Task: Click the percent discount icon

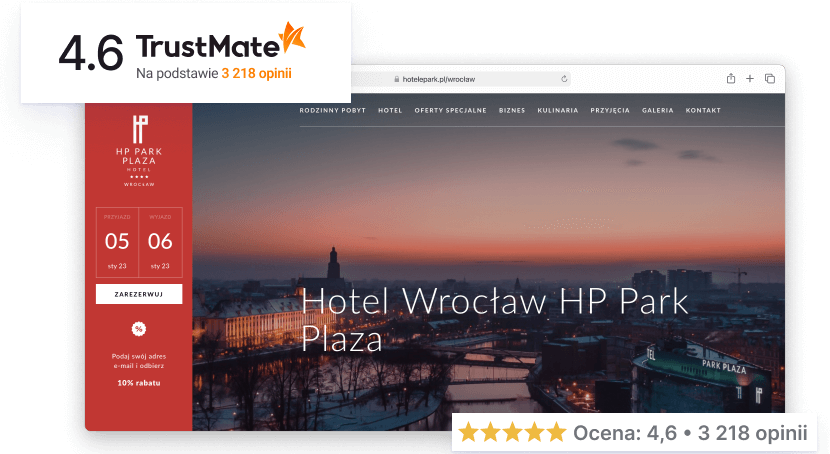Action: (x=139, y=329)
